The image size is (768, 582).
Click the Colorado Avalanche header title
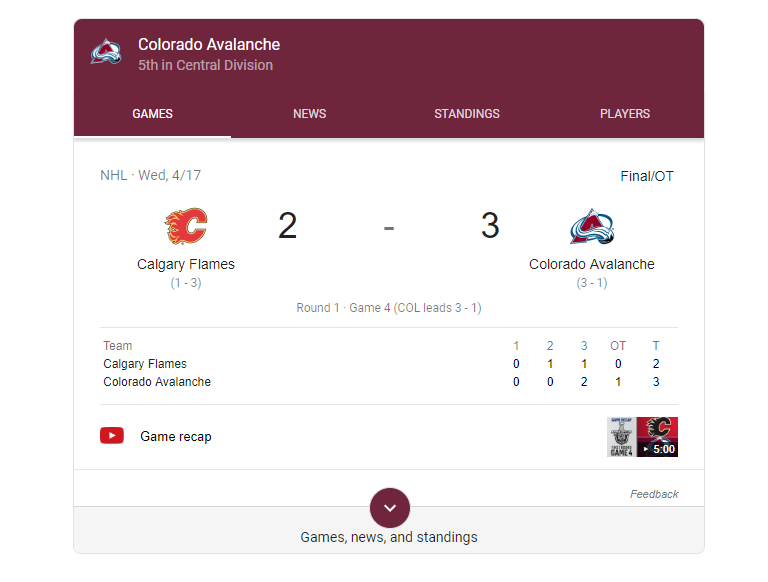pos(209,44)
